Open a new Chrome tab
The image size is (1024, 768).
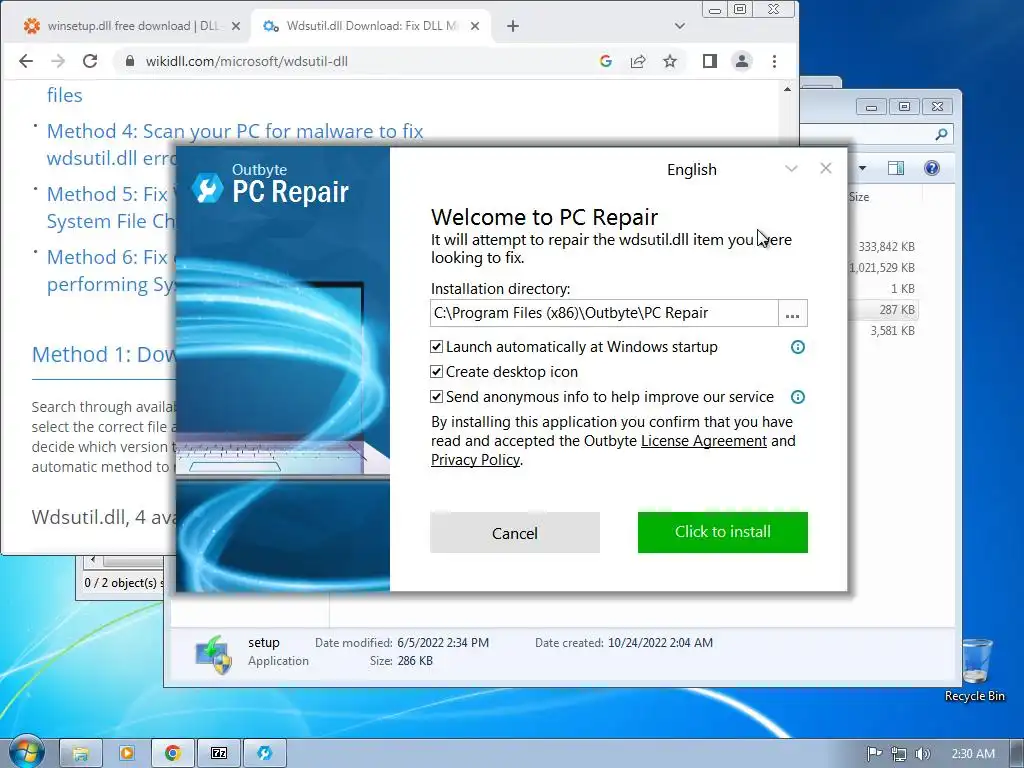(513, 26)
